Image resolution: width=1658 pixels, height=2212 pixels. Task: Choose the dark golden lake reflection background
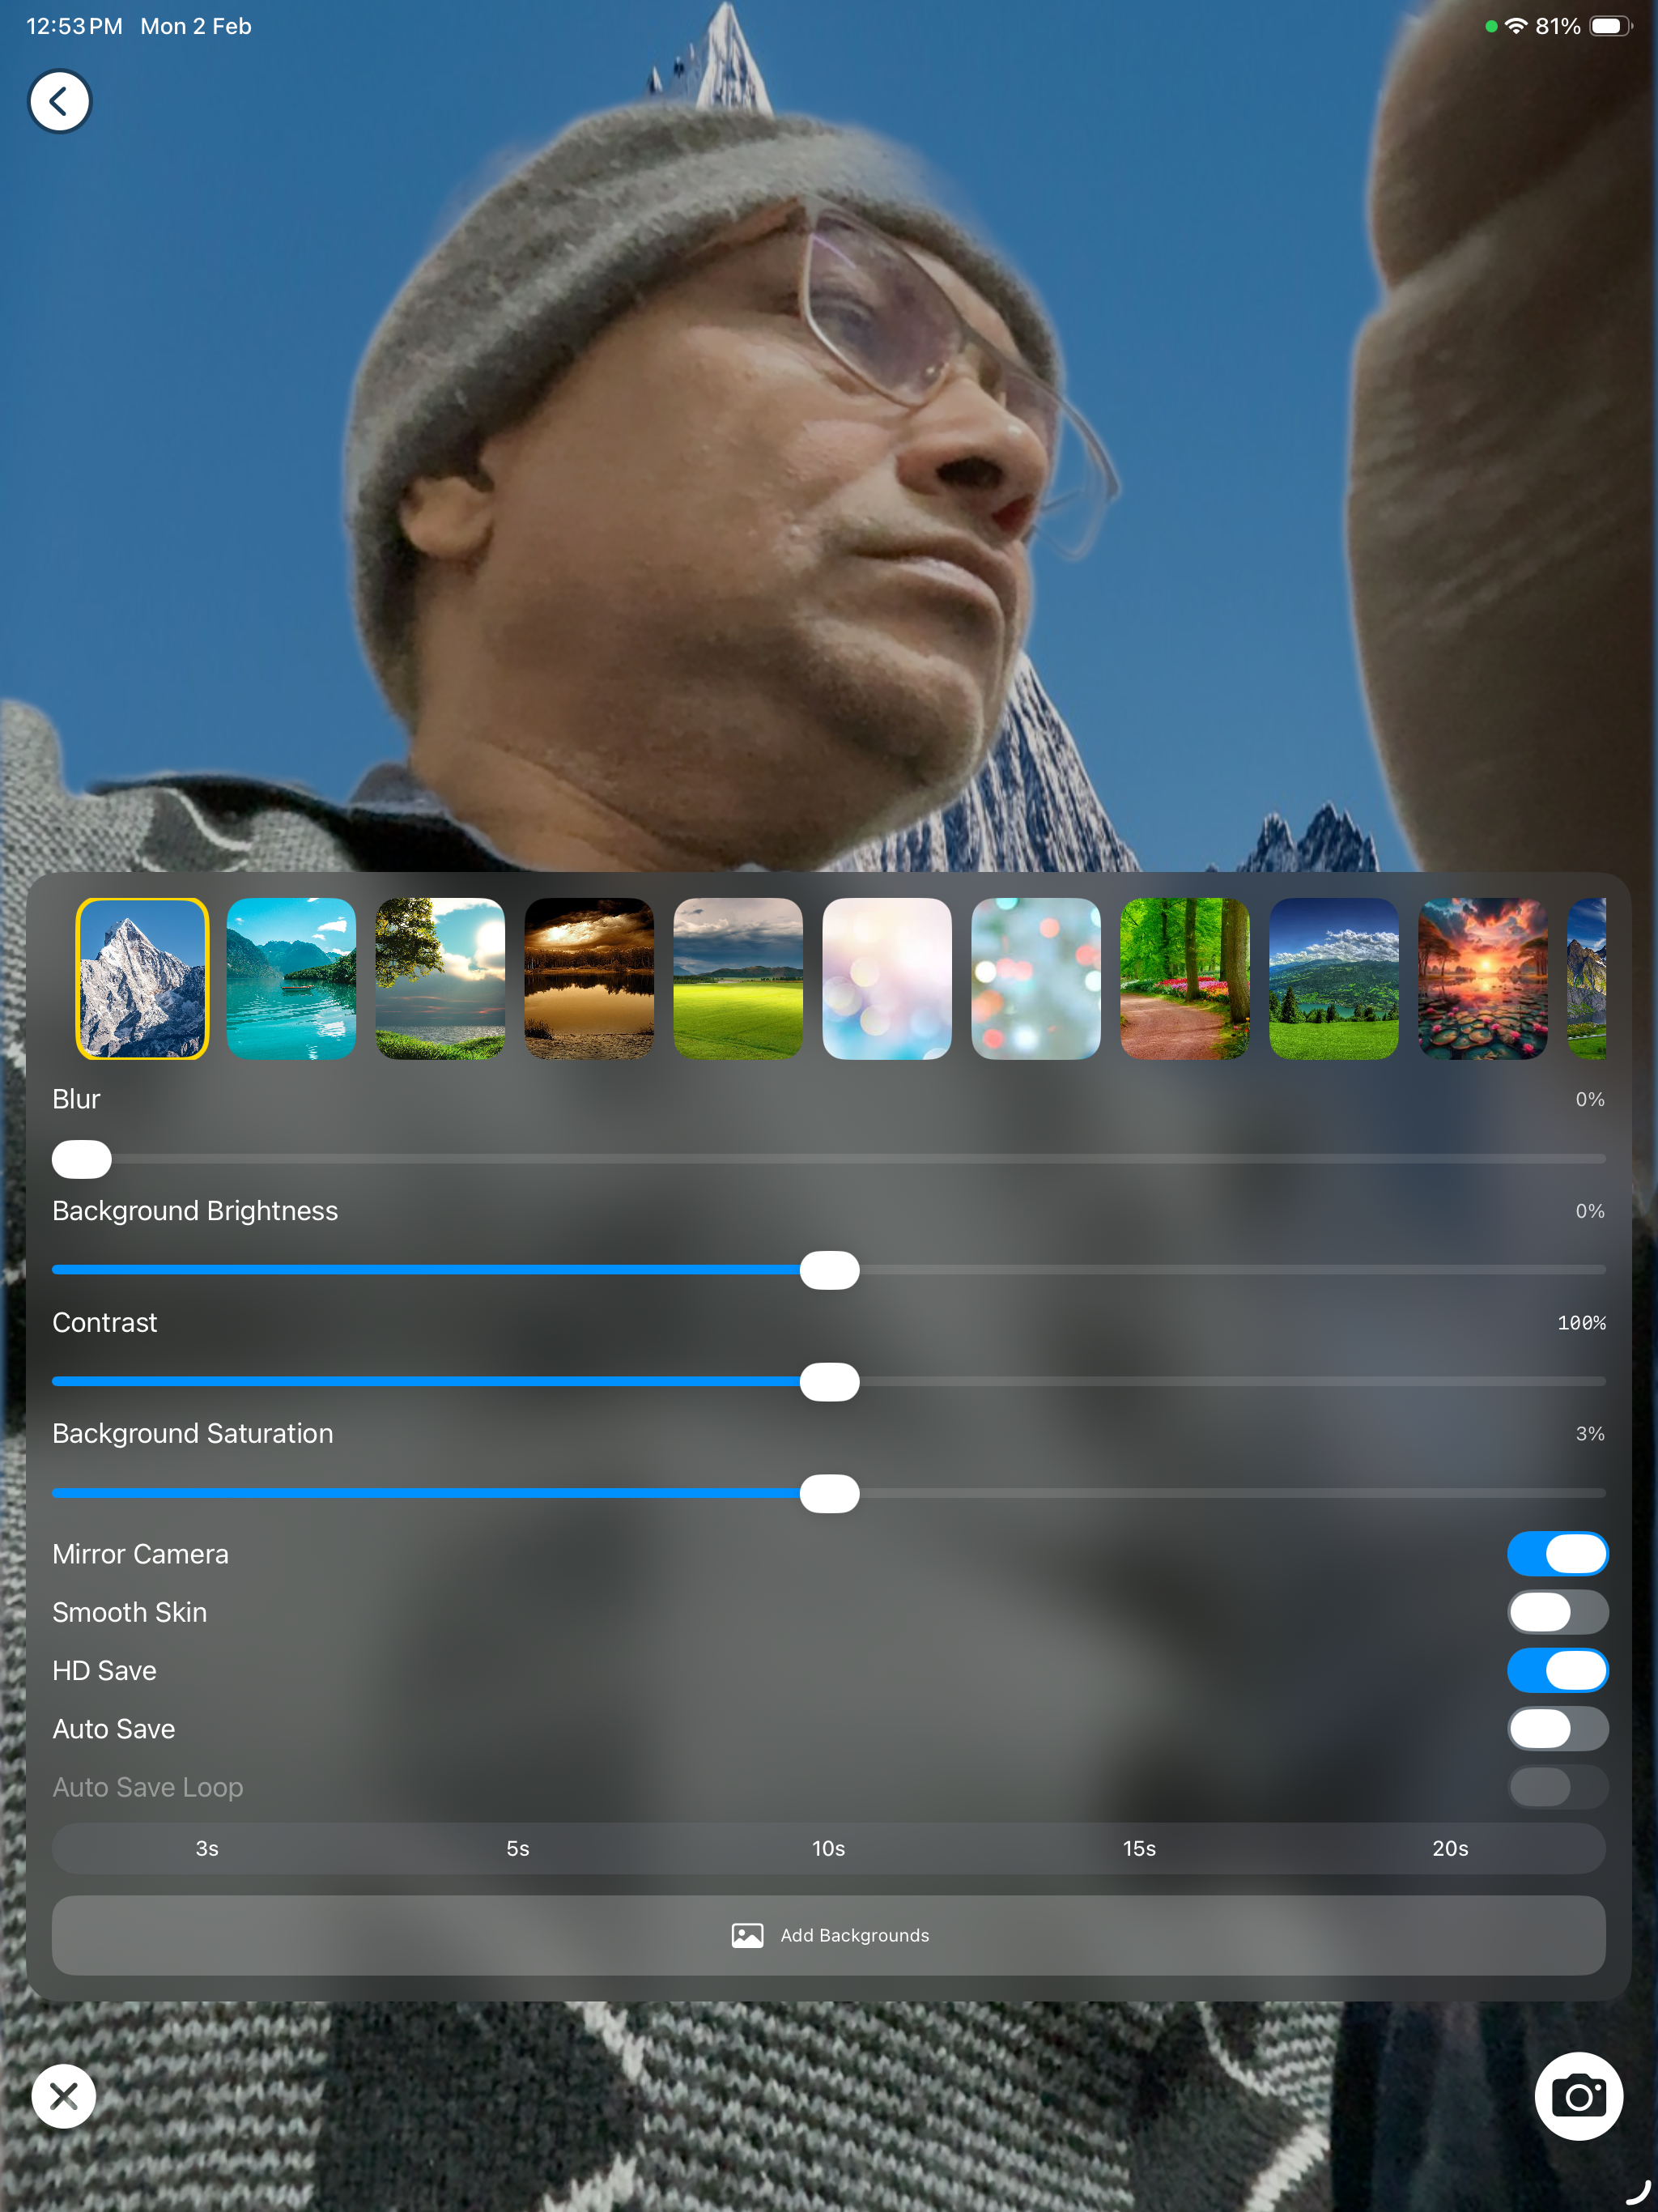point(589,978)
